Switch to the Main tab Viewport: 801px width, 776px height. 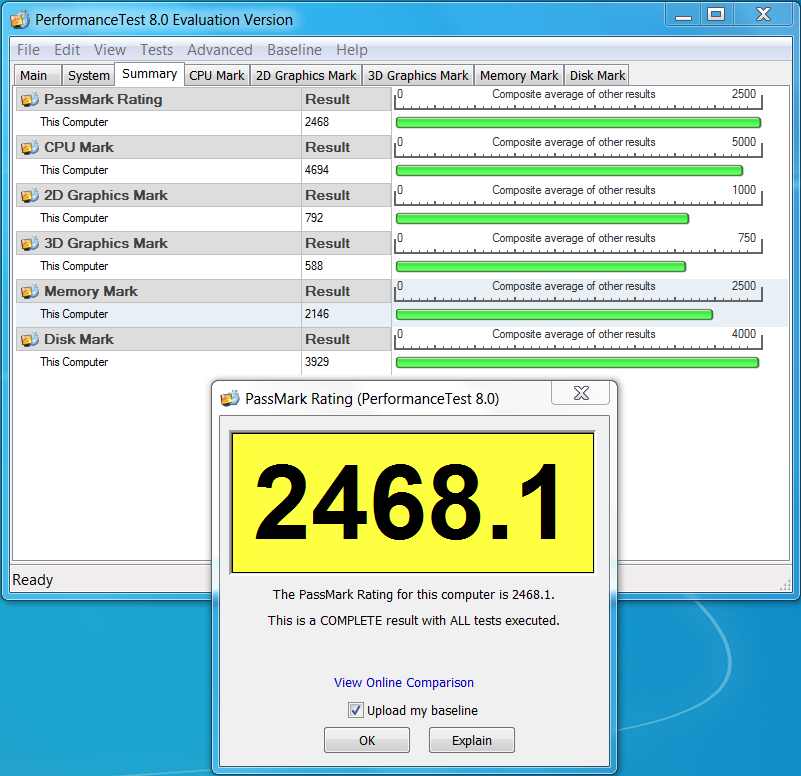click(x=37, y=75)
